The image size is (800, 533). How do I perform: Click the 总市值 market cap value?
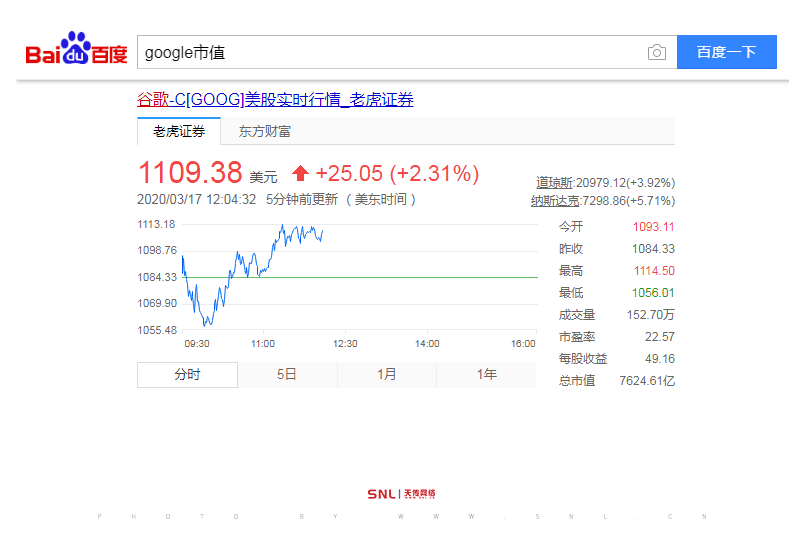click(x=646, y=381)
